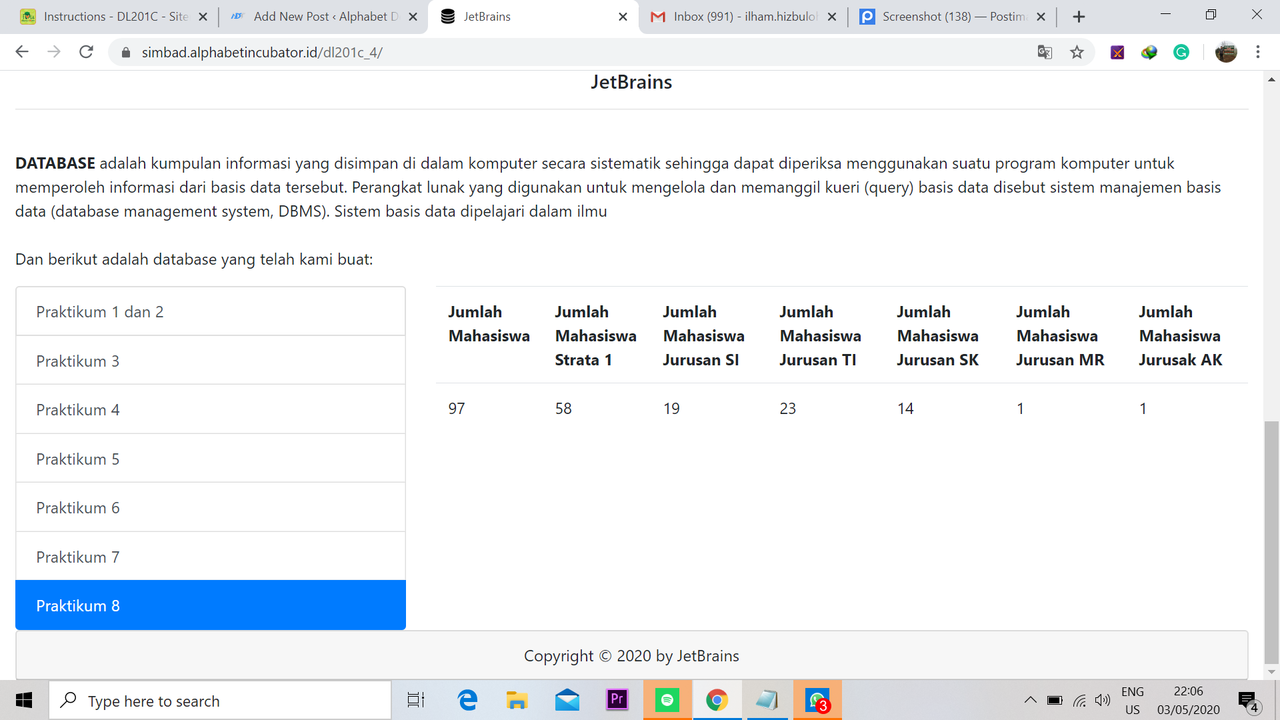Open the volume speaker icon
The width and height of the screenshot is (1280, 720).
tap(1103, 700)
